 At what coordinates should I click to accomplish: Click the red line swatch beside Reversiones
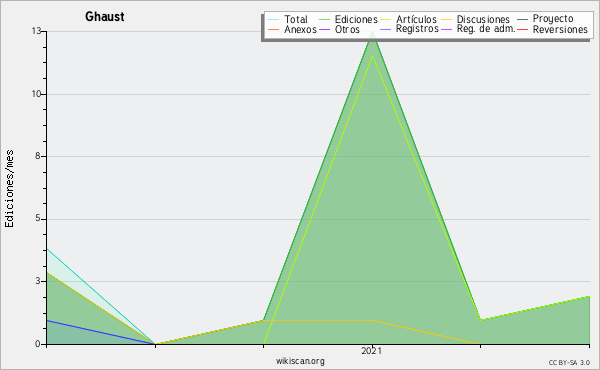pyautogui.click(x=523, y=29)
